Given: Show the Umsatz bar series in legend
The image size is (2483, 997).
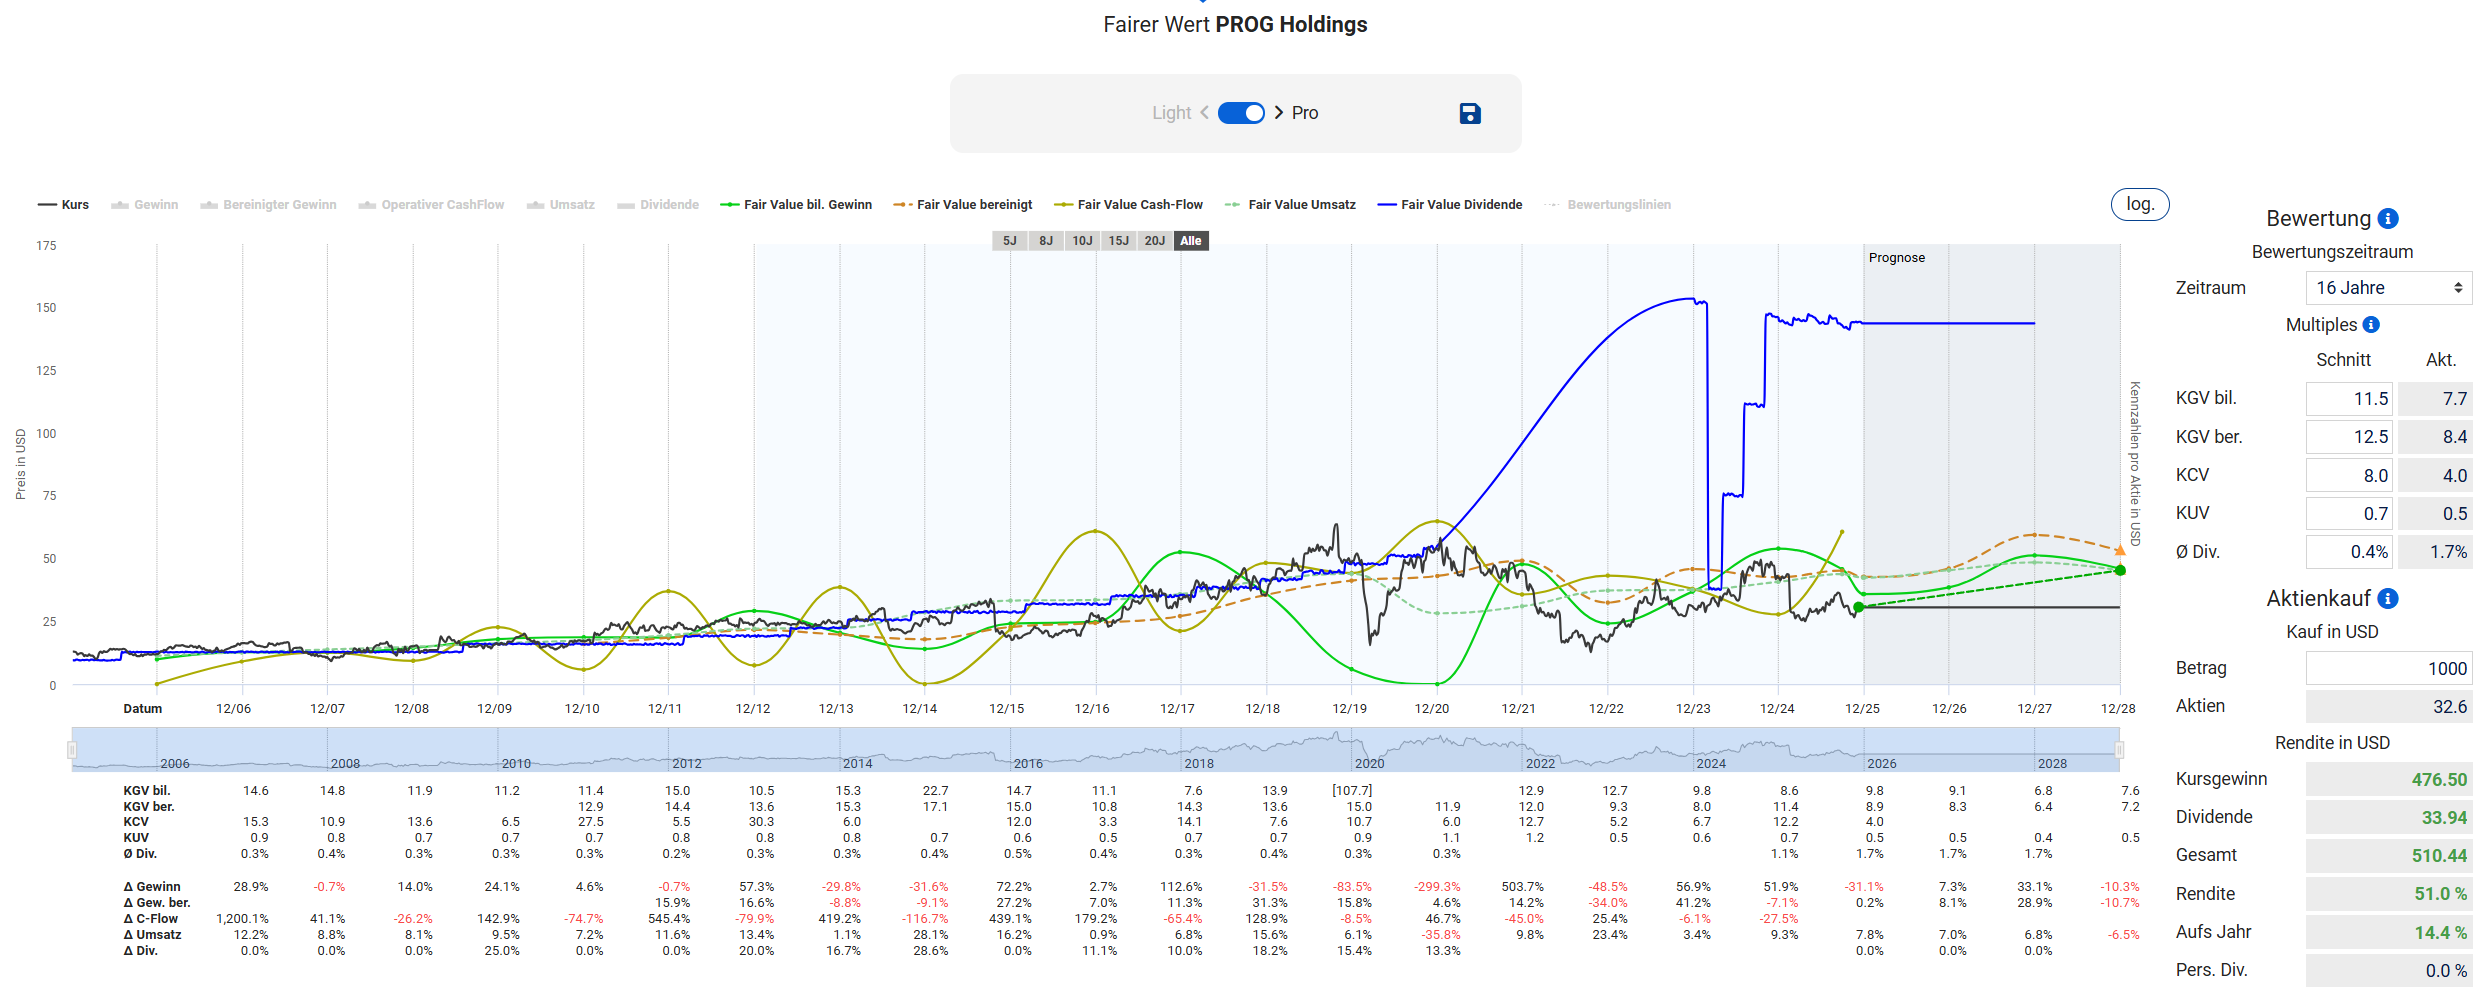Looking at the screenshot, I should [561, 205].
